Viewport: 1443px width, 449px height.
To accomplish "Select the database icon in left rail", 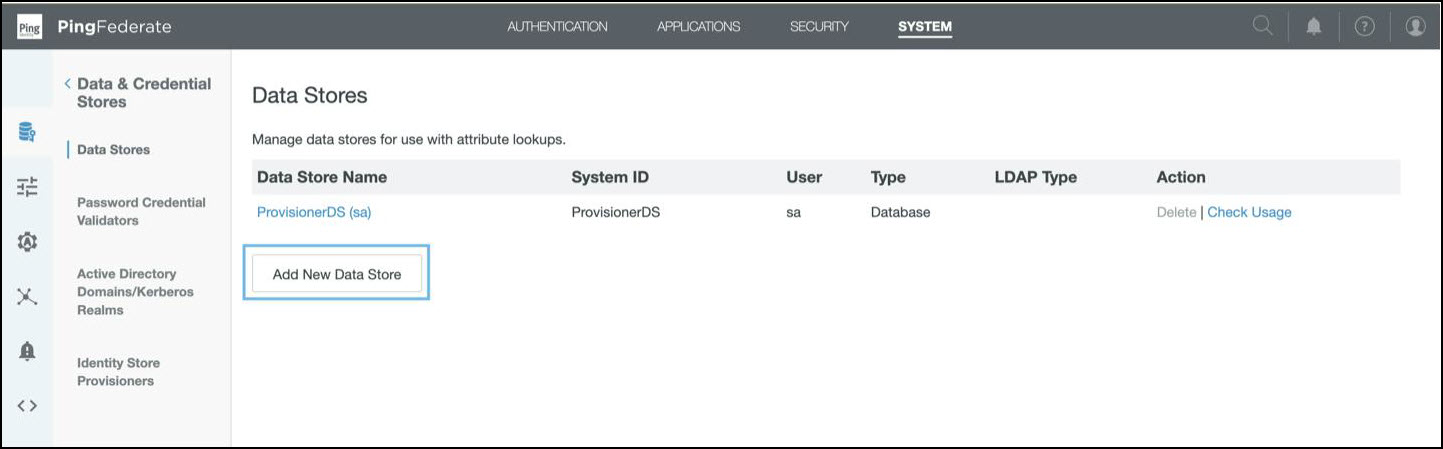I will (x=27, y=131).
